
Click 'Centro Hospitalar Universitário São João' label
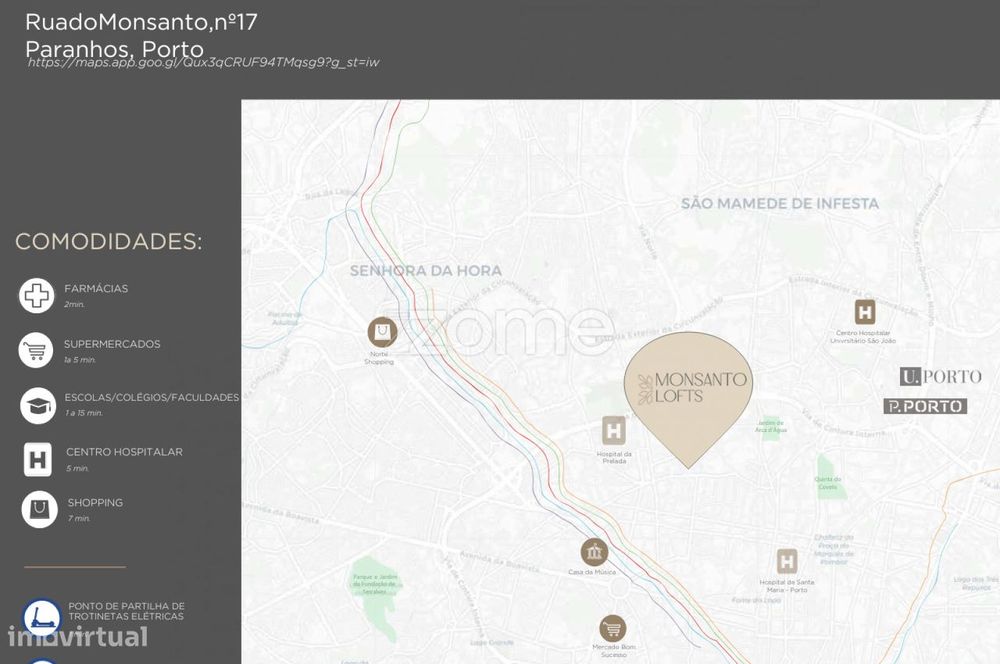(x=863, y=337)
